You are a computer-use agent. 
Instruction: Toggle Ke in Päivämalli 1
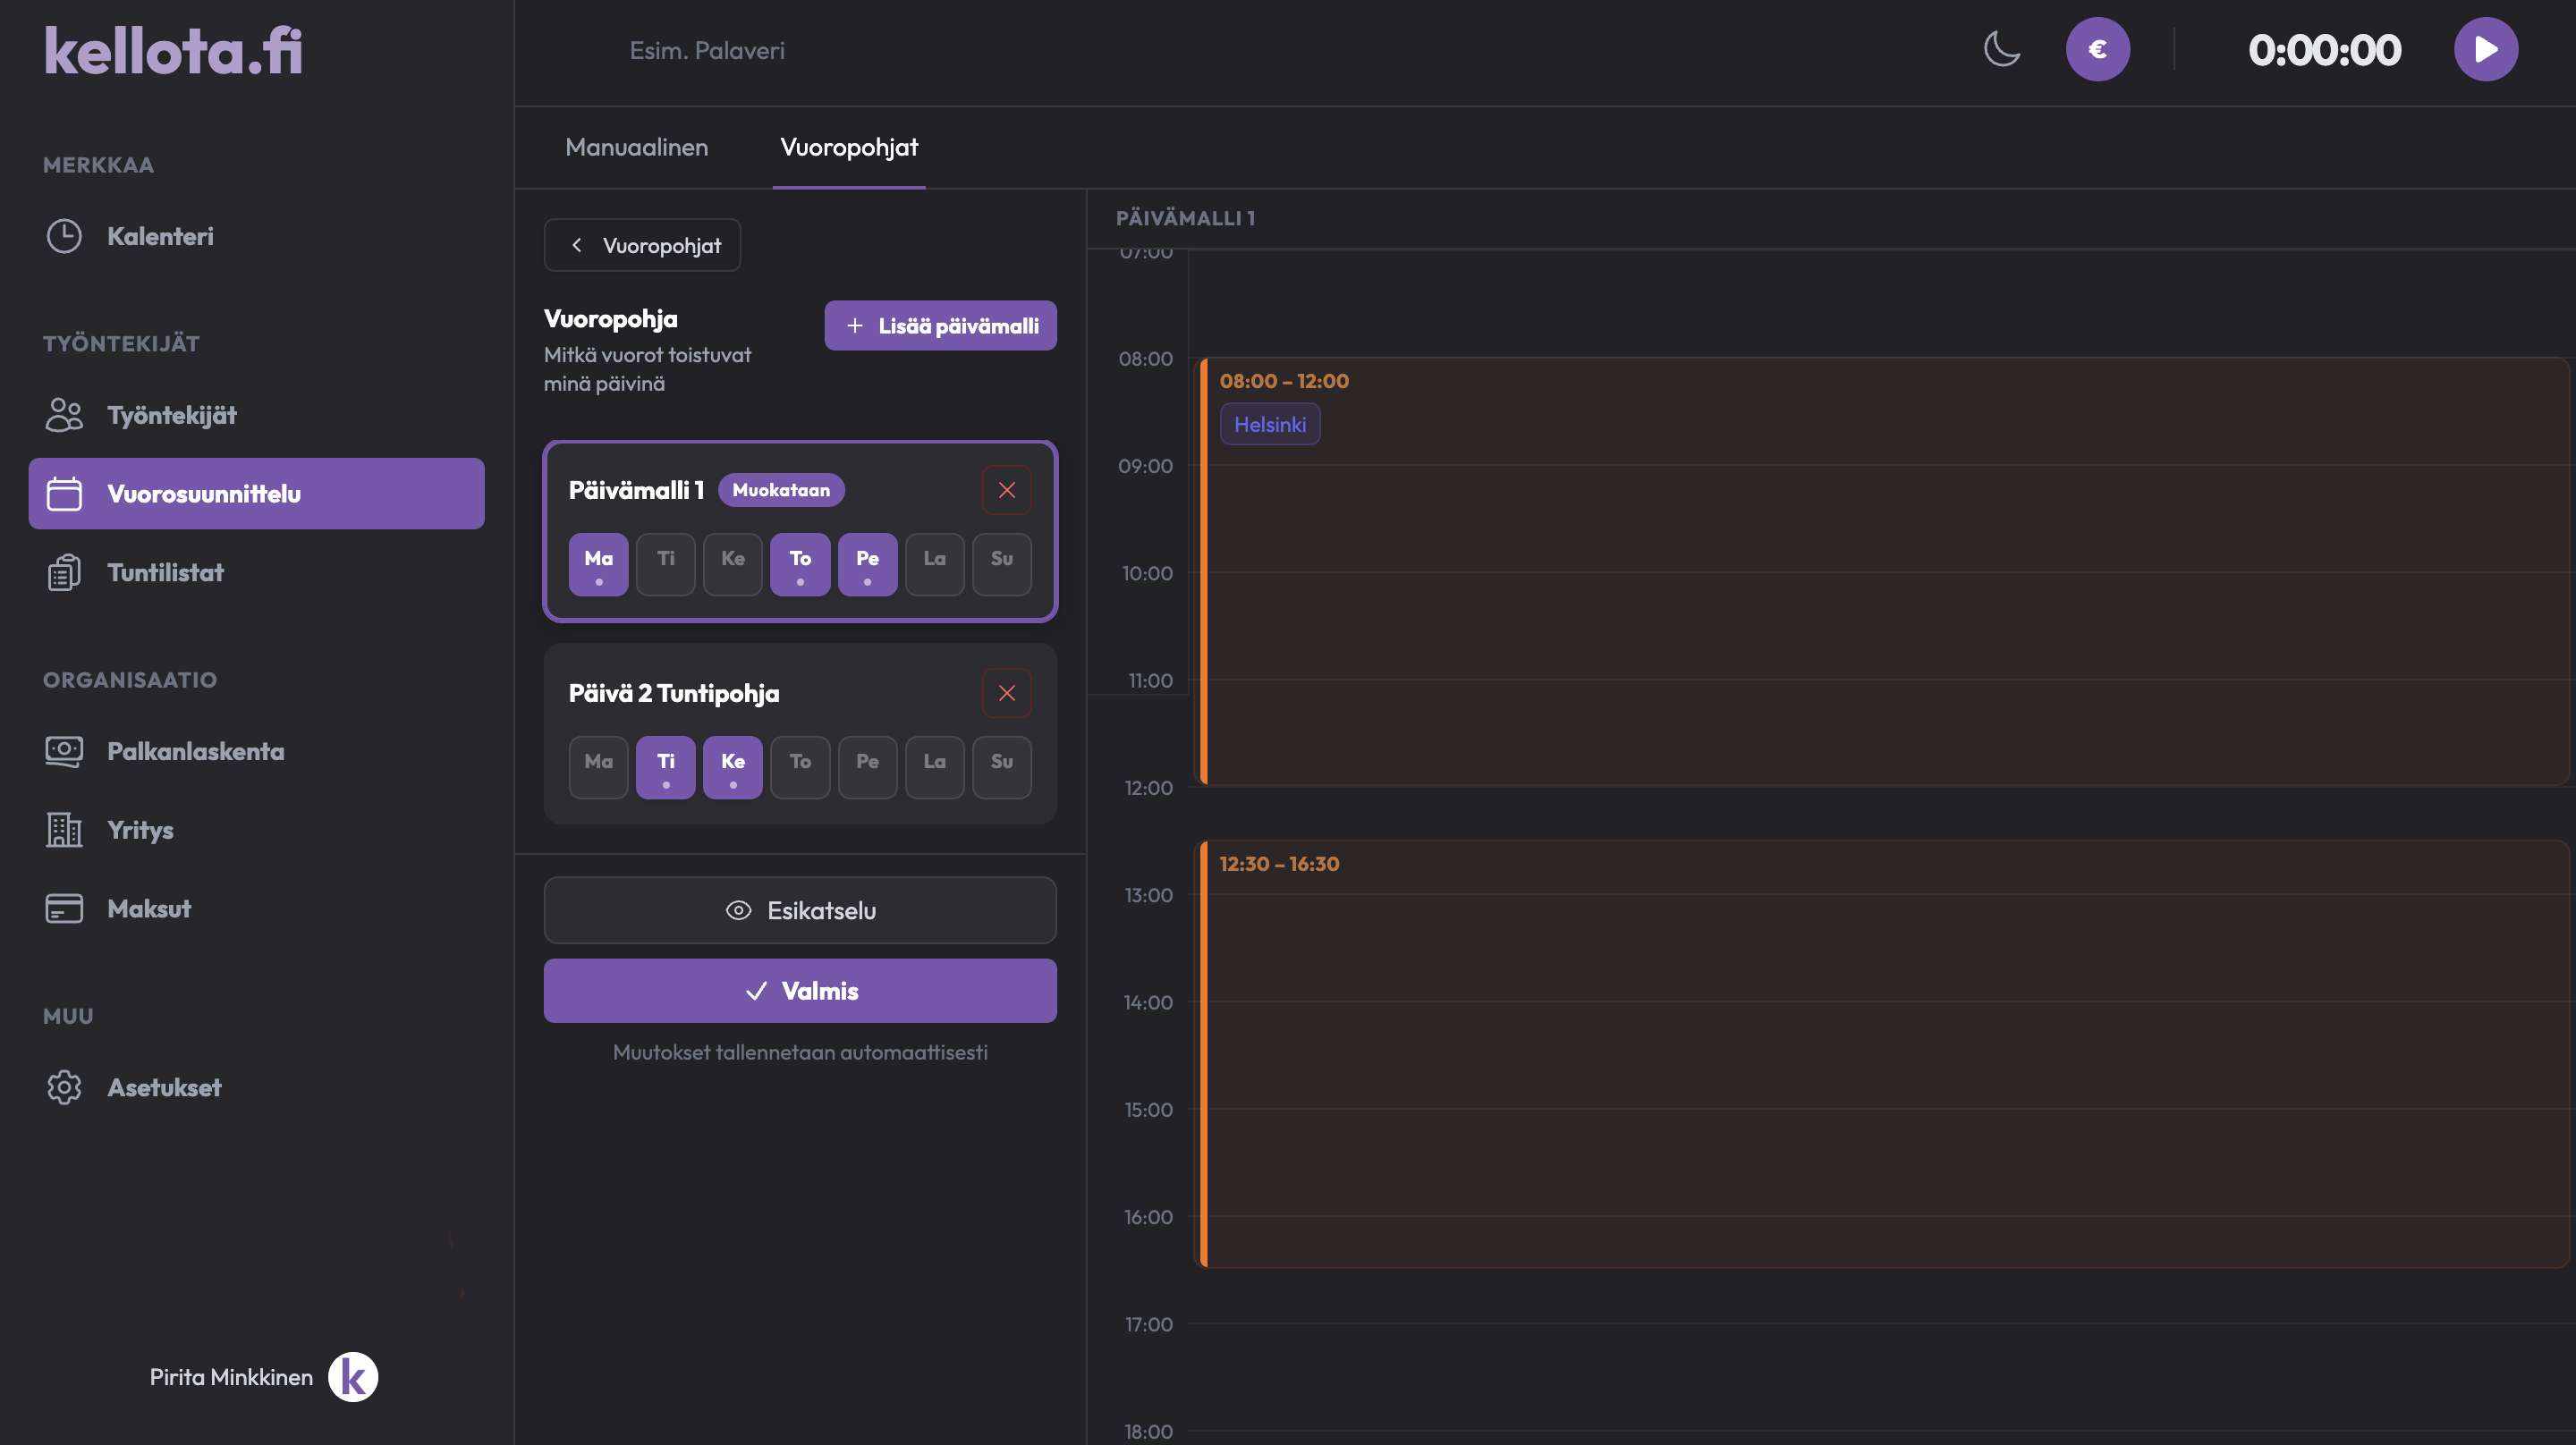pos(732,565)
